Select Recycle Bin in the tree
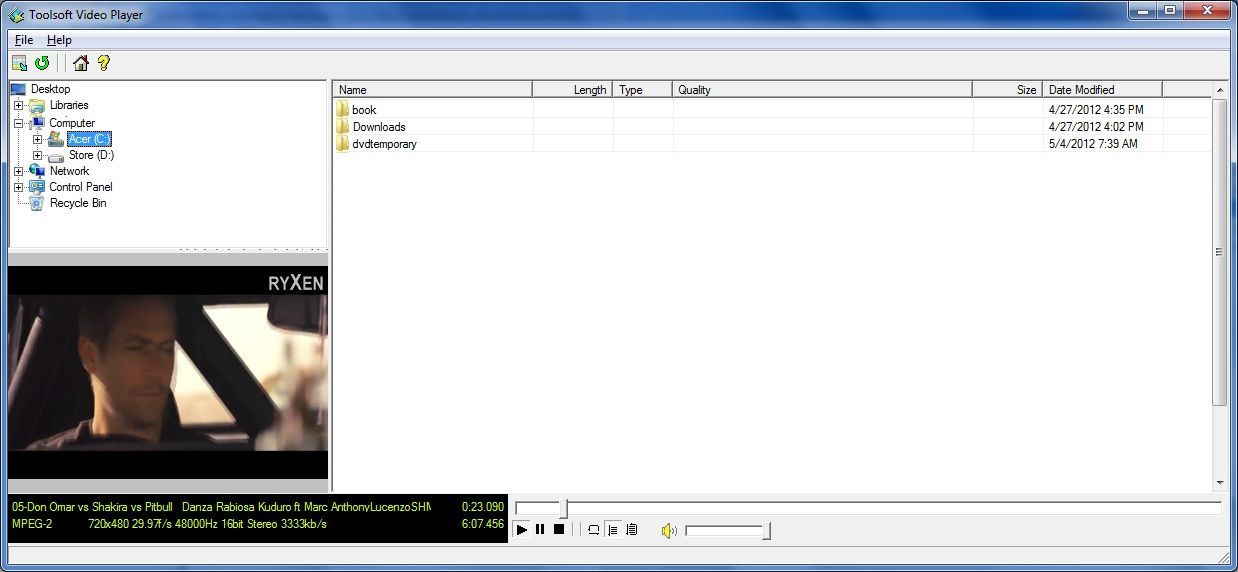The width and height of the screenshot is (1238, 572). click(78, 203)
